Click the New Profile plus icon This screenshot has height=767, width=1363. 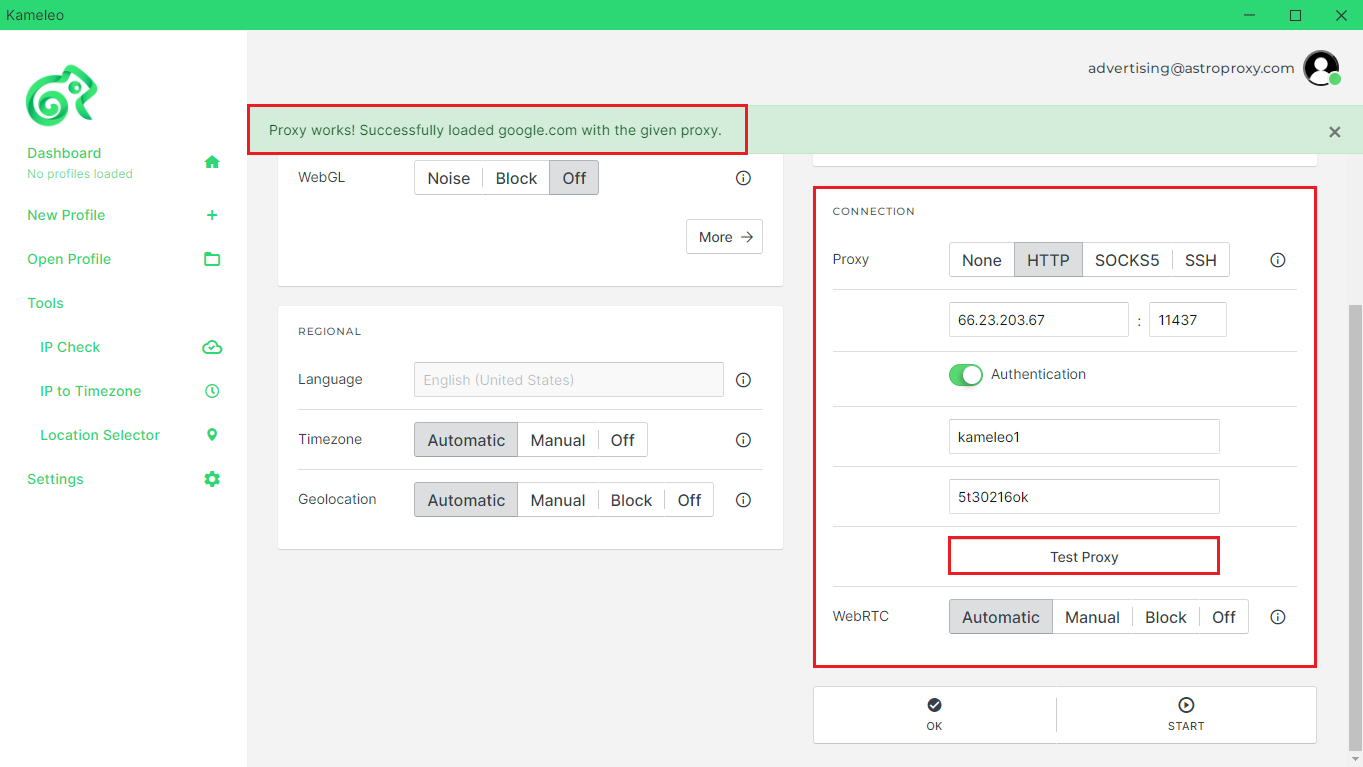[x=212, y=215]
